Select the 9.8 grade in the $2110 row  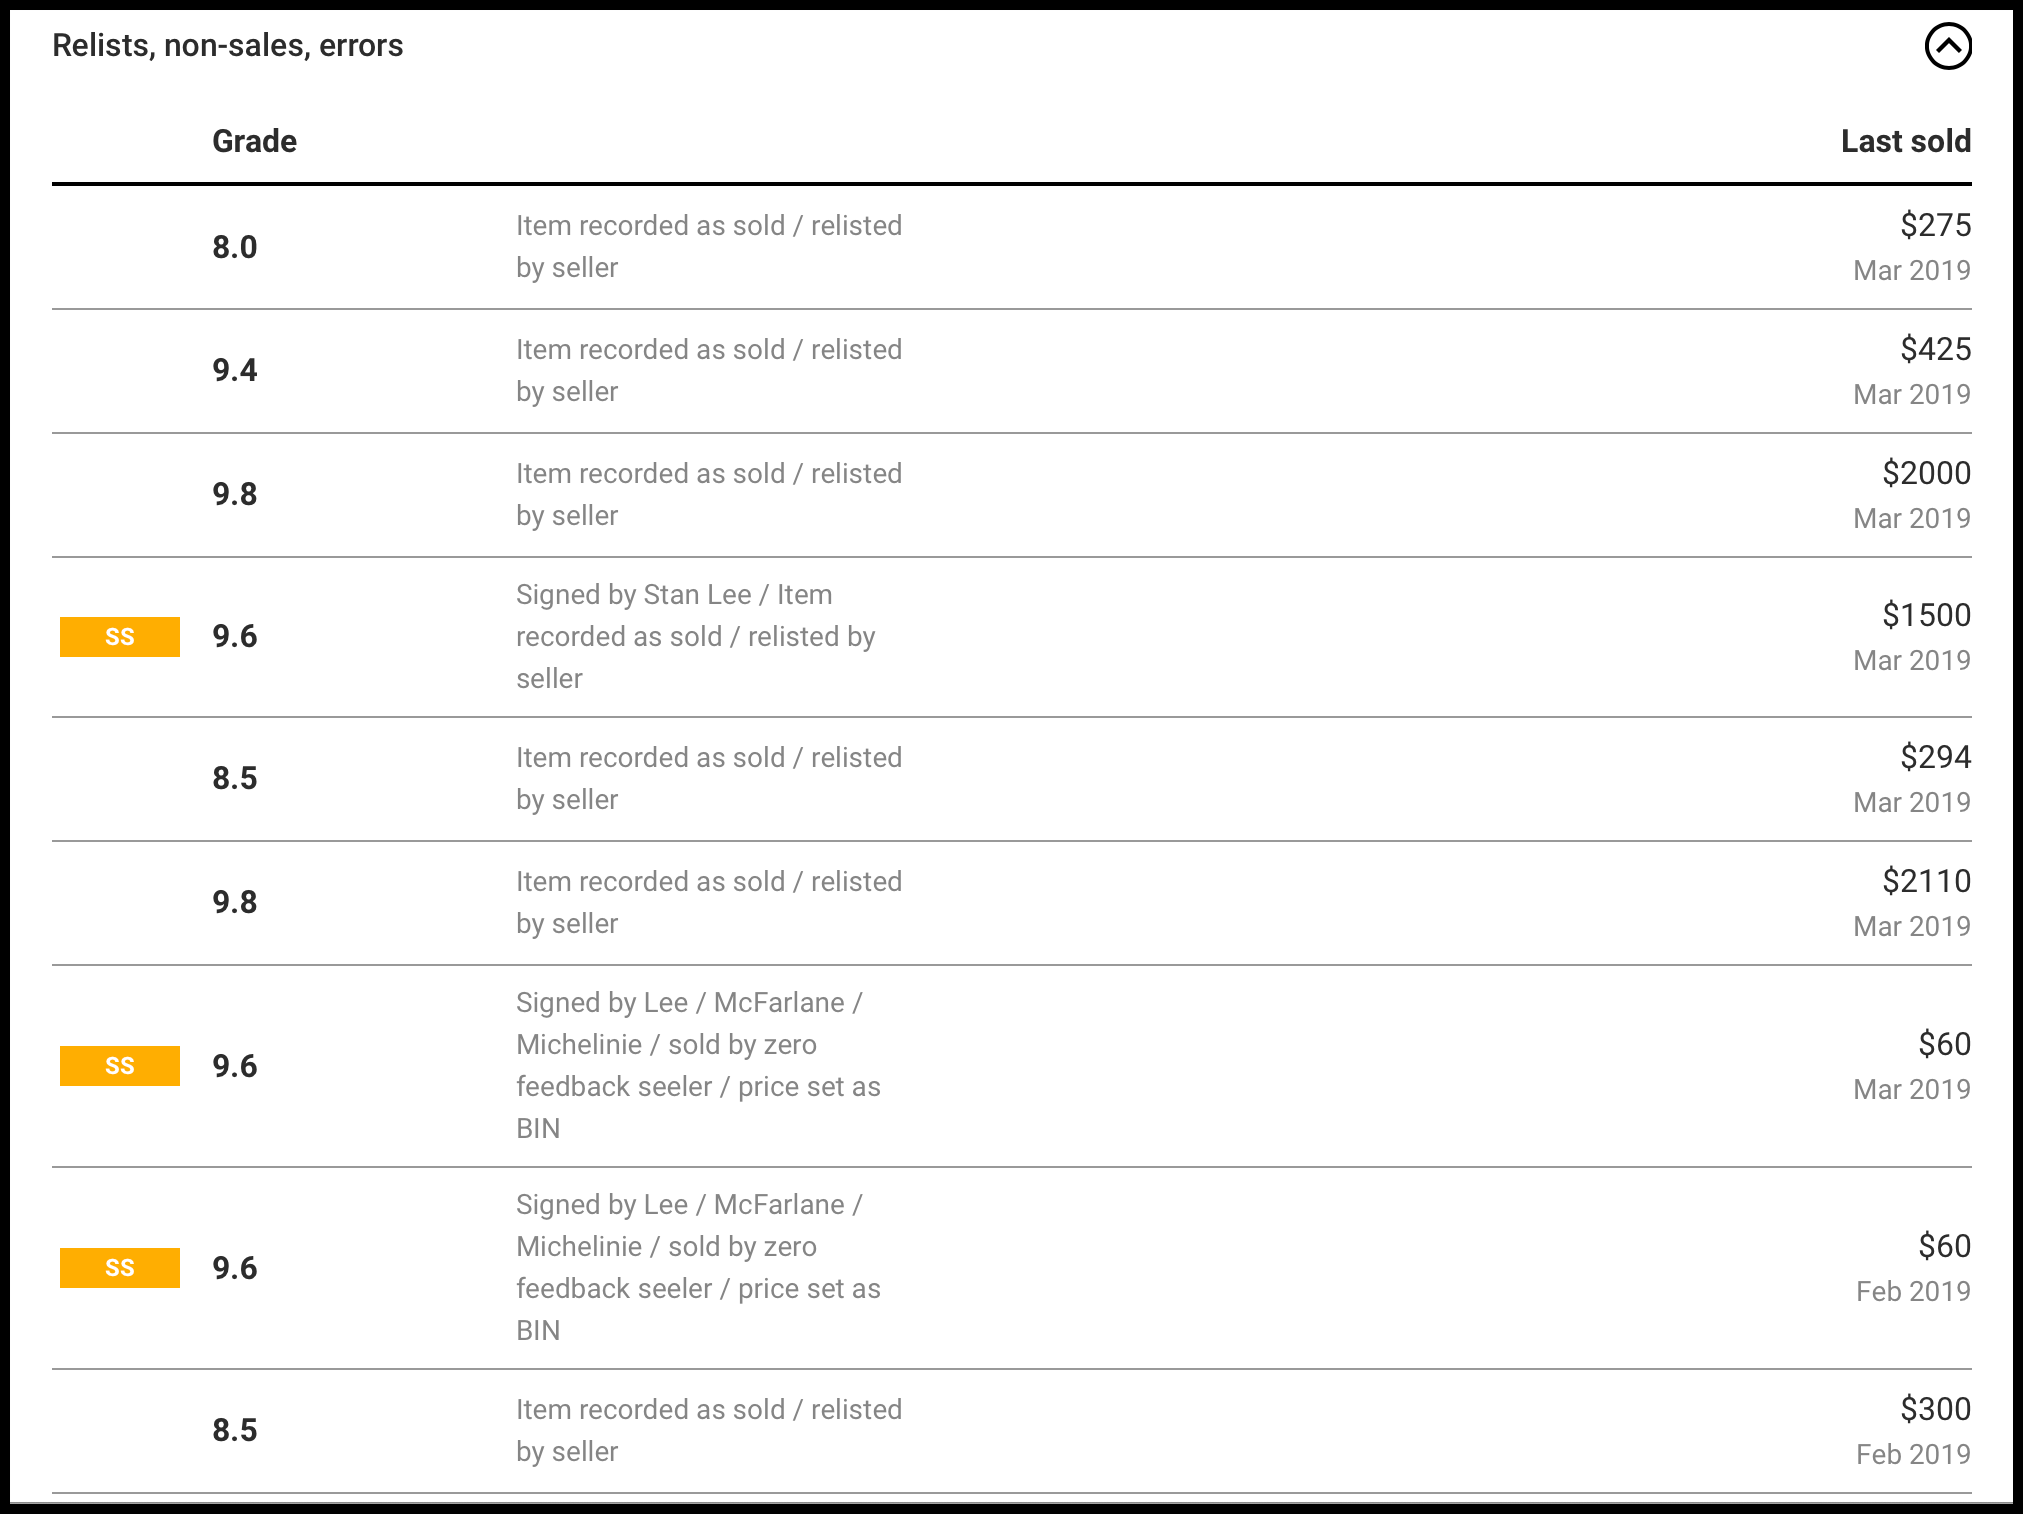tap(235, 902)
